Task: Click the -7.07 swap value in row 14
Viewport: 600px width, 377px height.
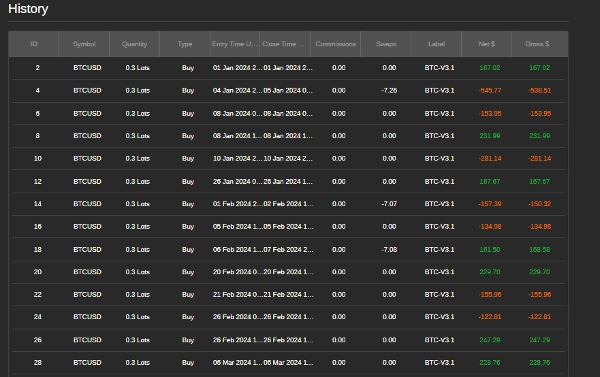Action: point(389,204)
